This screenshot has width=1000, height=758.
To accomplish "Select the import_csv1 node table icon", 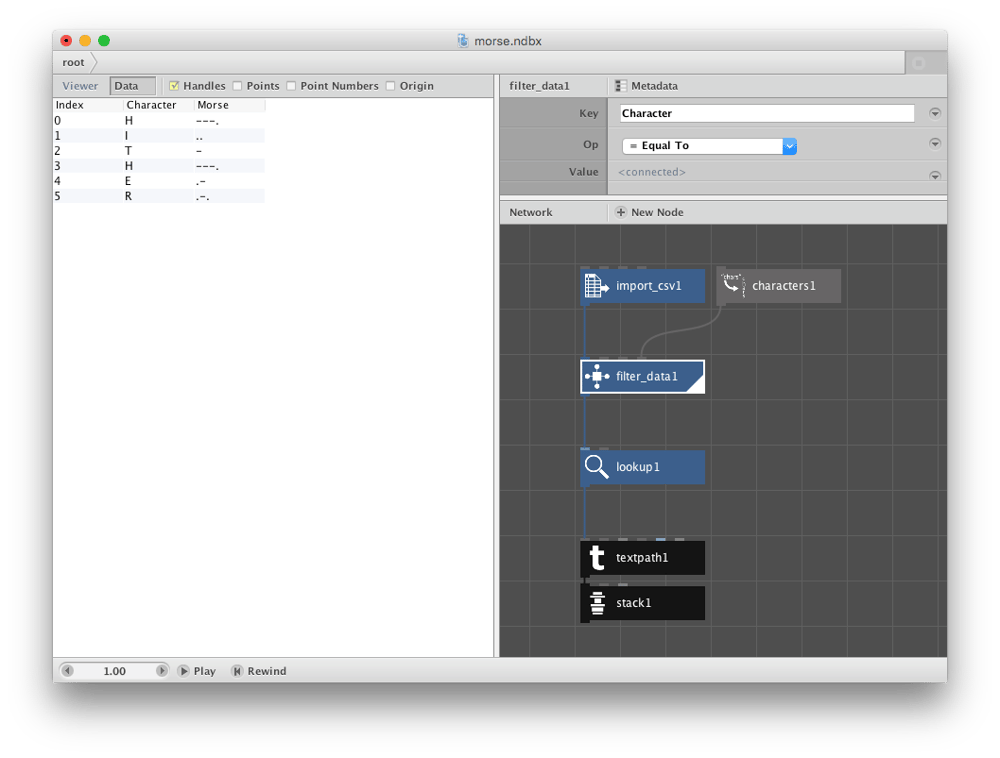I will point(596,286).
